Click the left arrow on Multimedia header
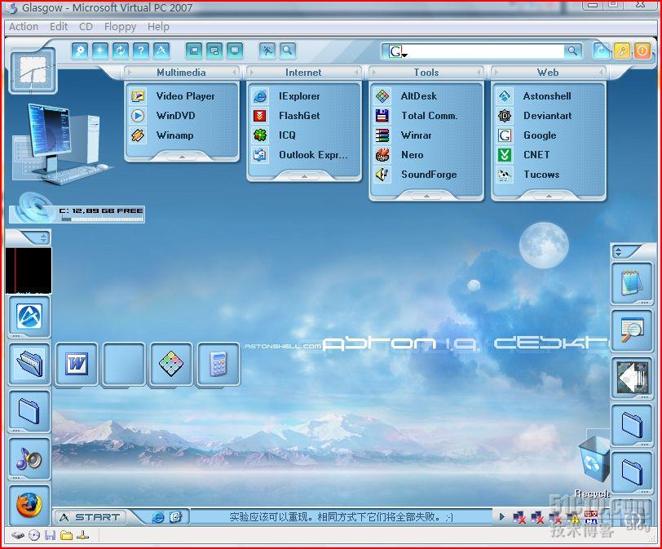This screenshot has height=549, width=662. (x=129, y=73)
